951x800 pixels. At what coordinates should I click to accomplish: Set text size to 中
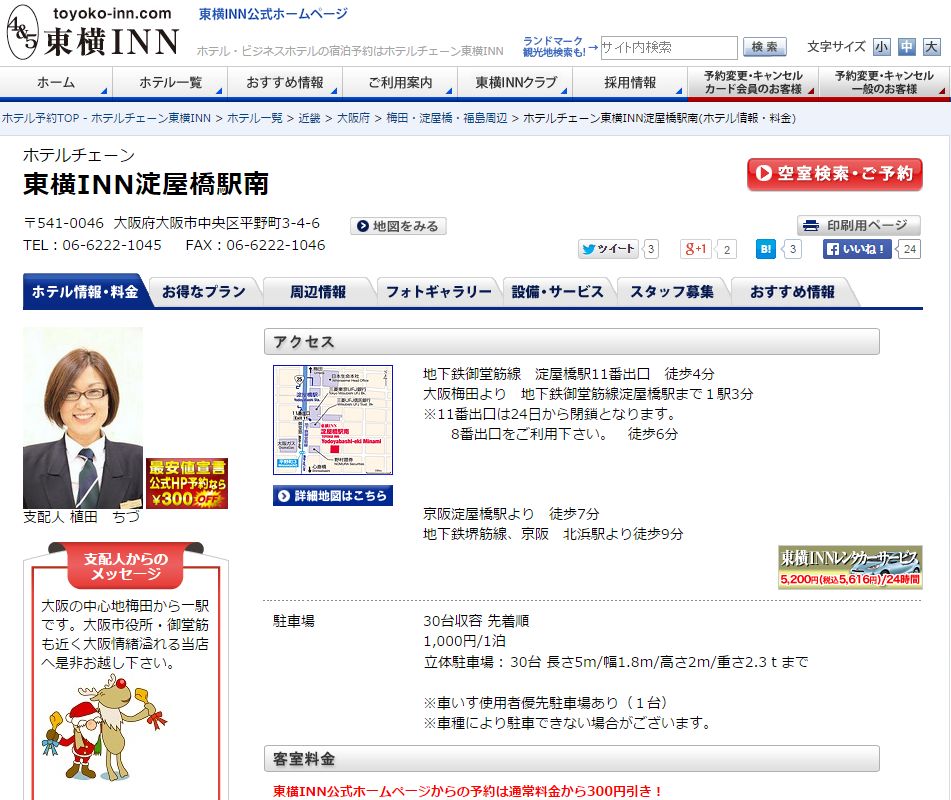click(x=906, y=47)
